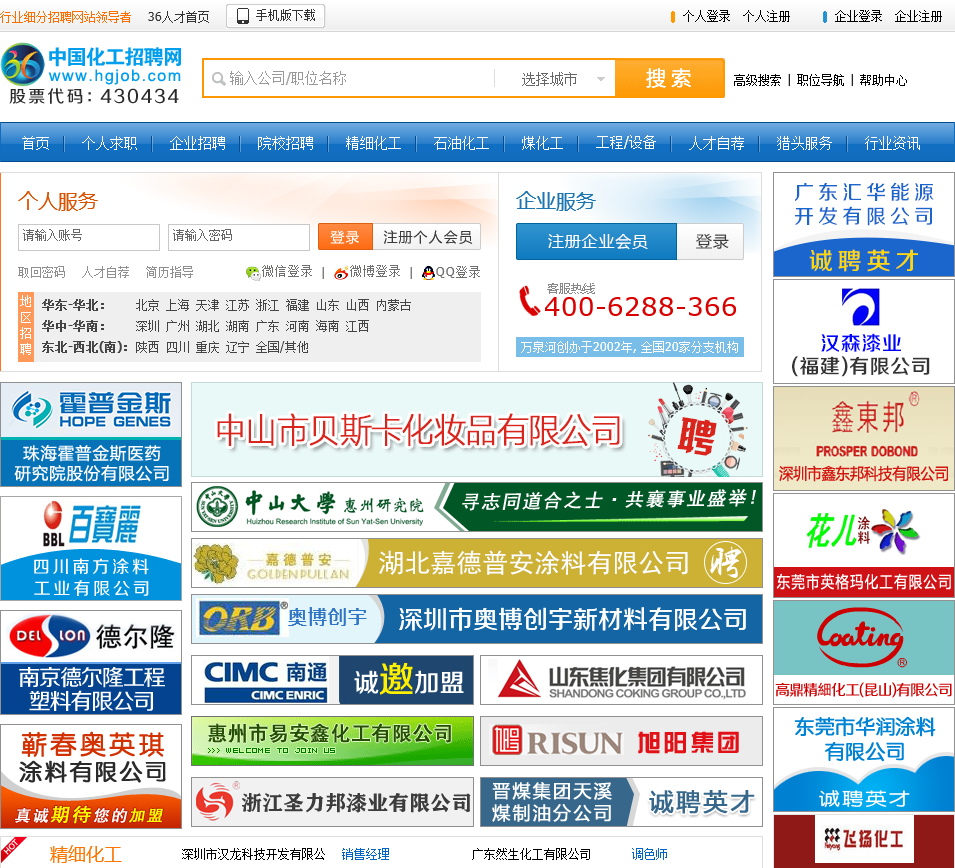Click the 请输入密码 password field

coord(239,237)
